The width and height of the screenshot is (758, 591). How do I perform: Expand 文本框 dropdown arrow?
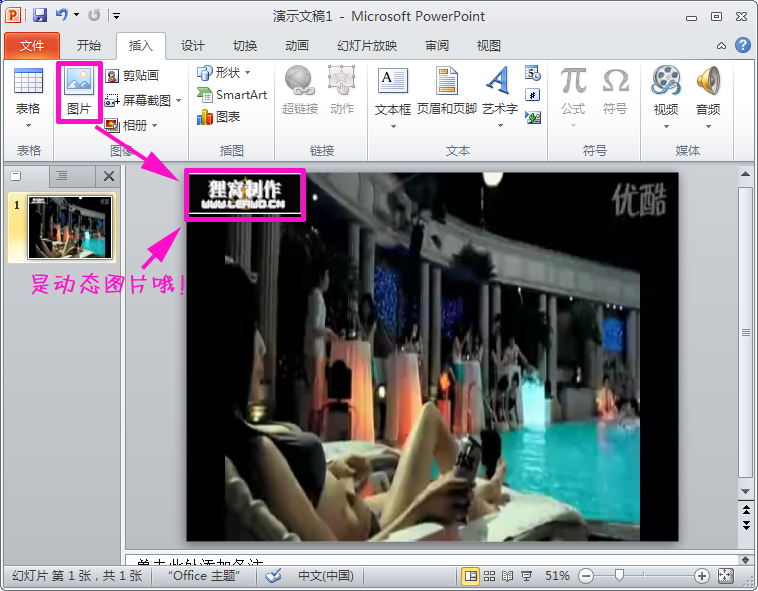pyautogui.click(x=393, y=126)
